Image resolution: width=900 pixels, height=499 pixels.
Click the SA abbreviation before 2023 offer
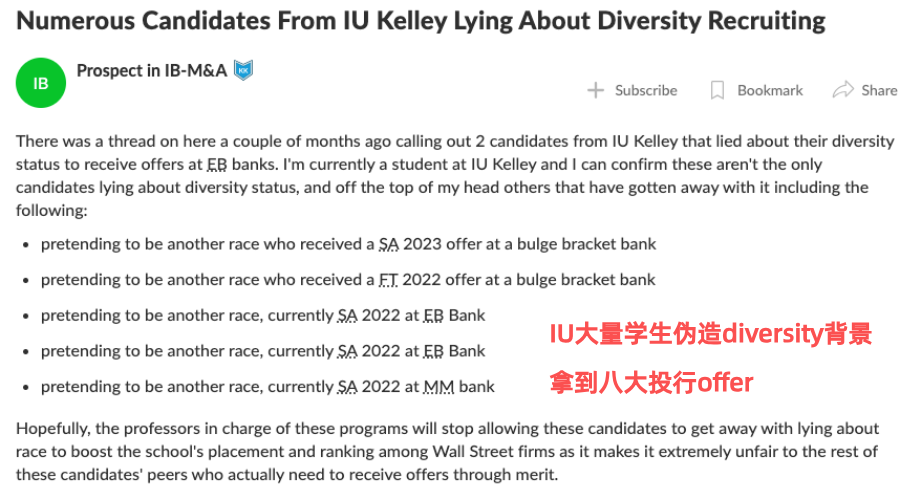pyautogui.click(x=389, y=245)
